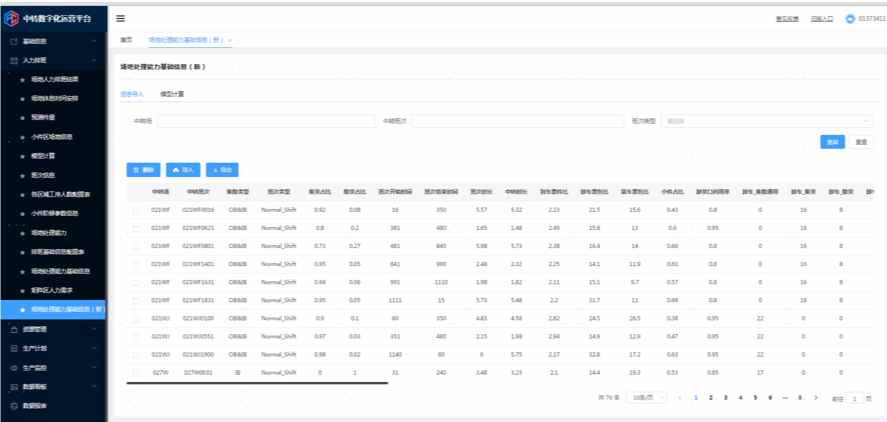
Task: Click the 资源管理 lock icon in sidebar
Action: coord(13,329)
